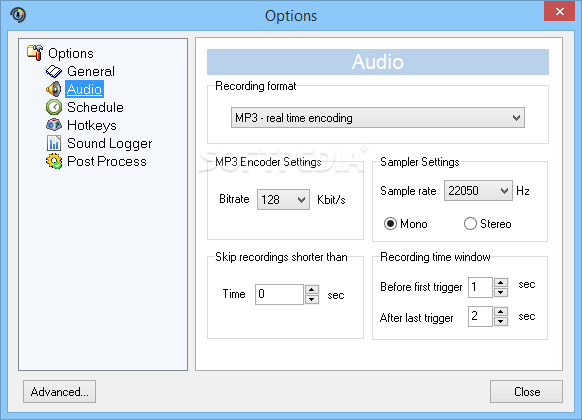Decrease the skip recordings Time value
The width and height of the screenshot is (582, 420).
(312, 299)
